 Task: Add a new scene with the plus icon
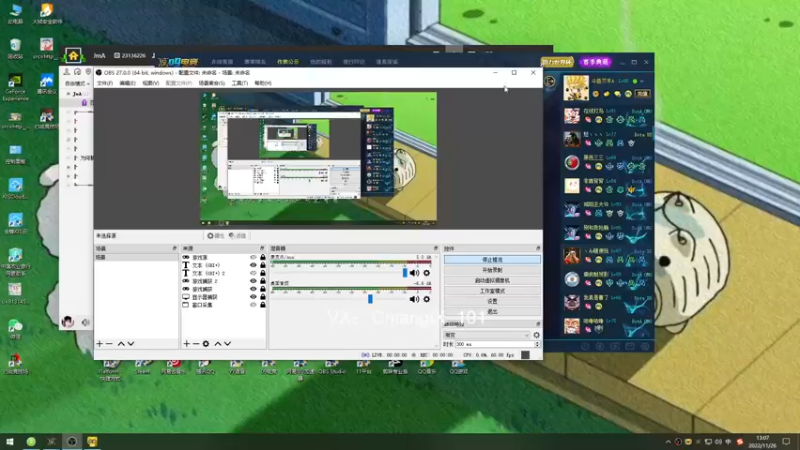tap(99, 344)
